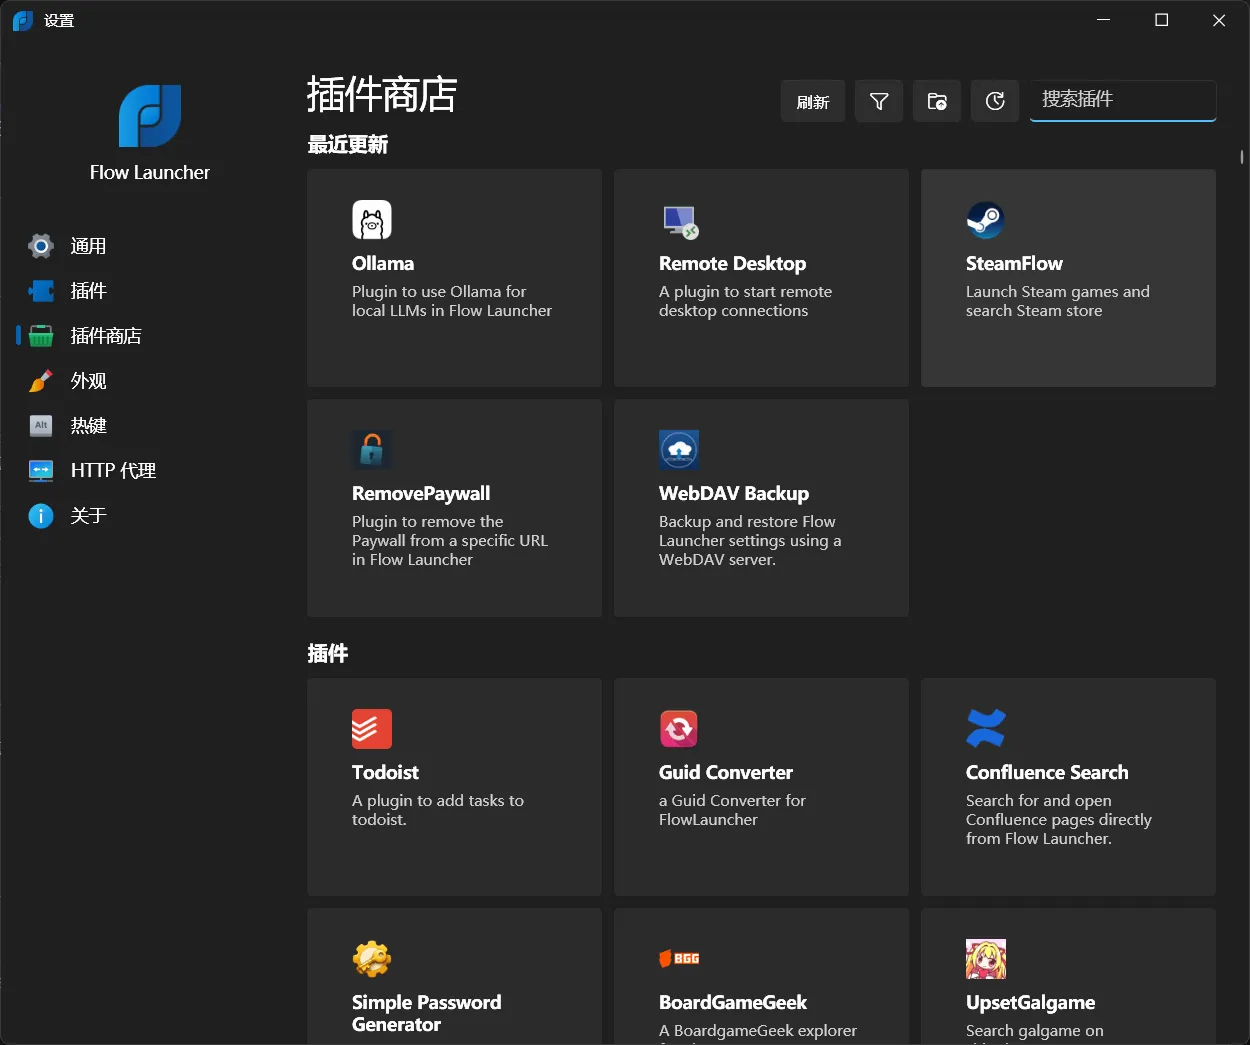Click the blue puzzle plugin icon in sidebar

[41, 291]
